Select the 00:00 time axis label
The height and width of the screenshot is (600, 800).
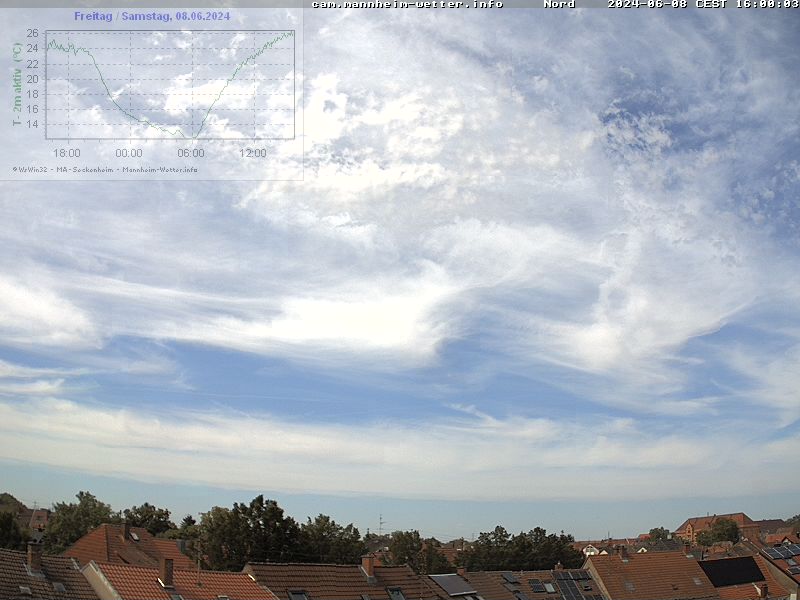click(128, 153)
